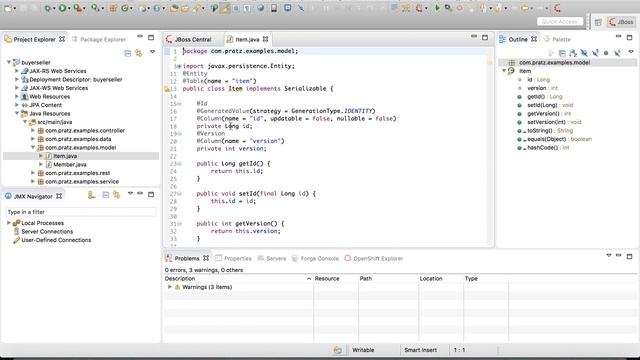
Task: Launch BrowserSim phone icon in toolbar
Action: pos(274,8)
